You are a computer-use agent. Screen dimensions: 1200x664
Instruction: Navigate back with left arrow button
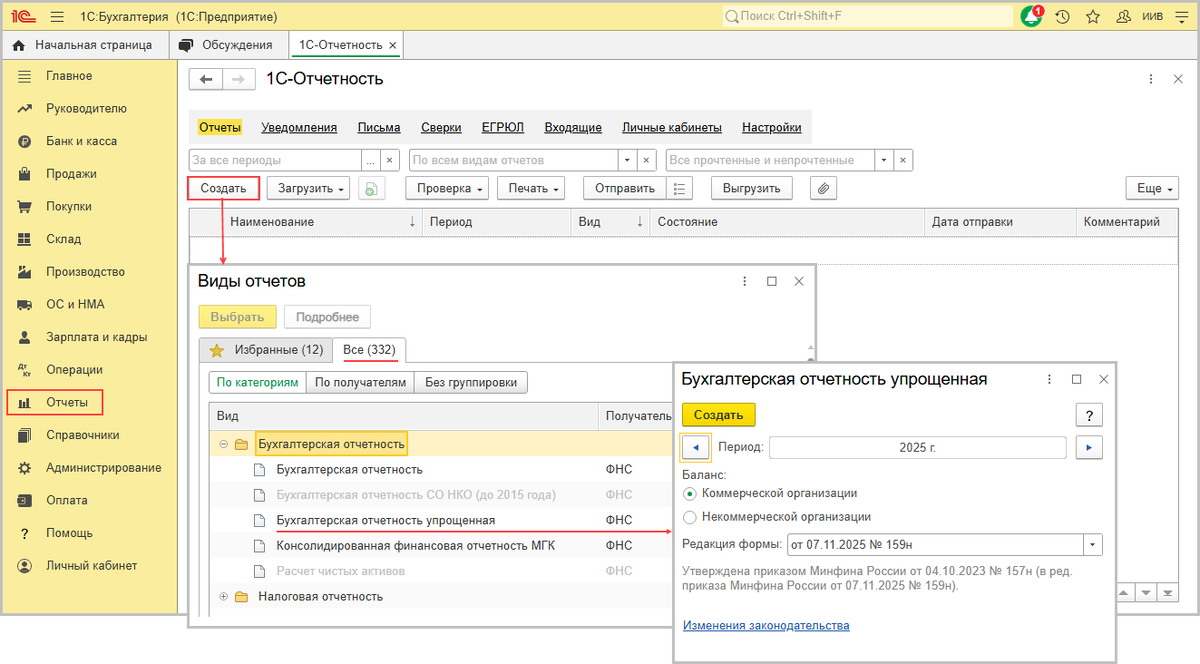[206, 80]
